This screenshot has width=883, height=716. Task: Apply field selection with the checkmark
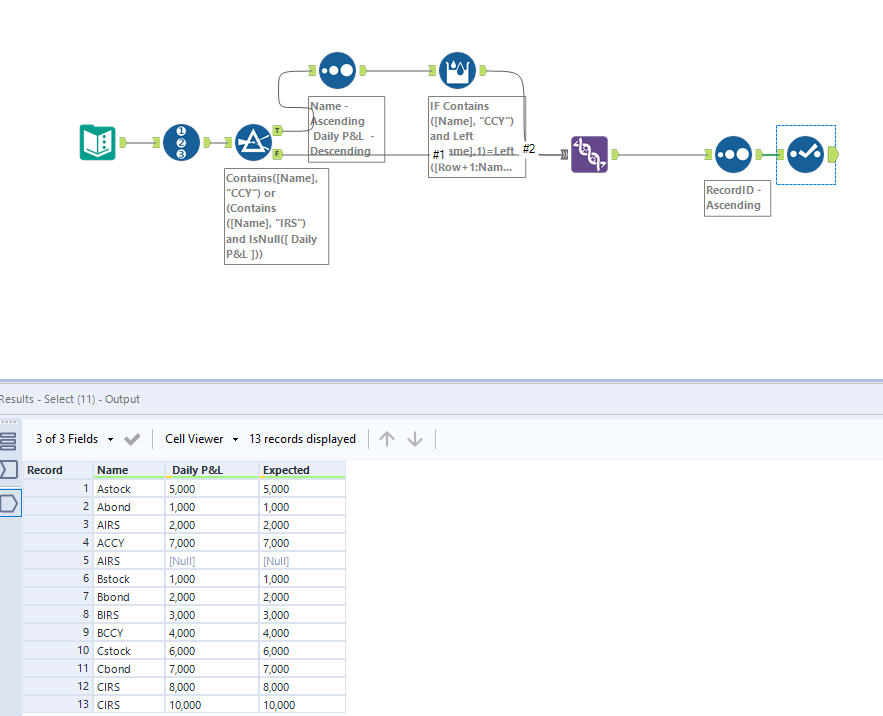(x=131, y=438)
